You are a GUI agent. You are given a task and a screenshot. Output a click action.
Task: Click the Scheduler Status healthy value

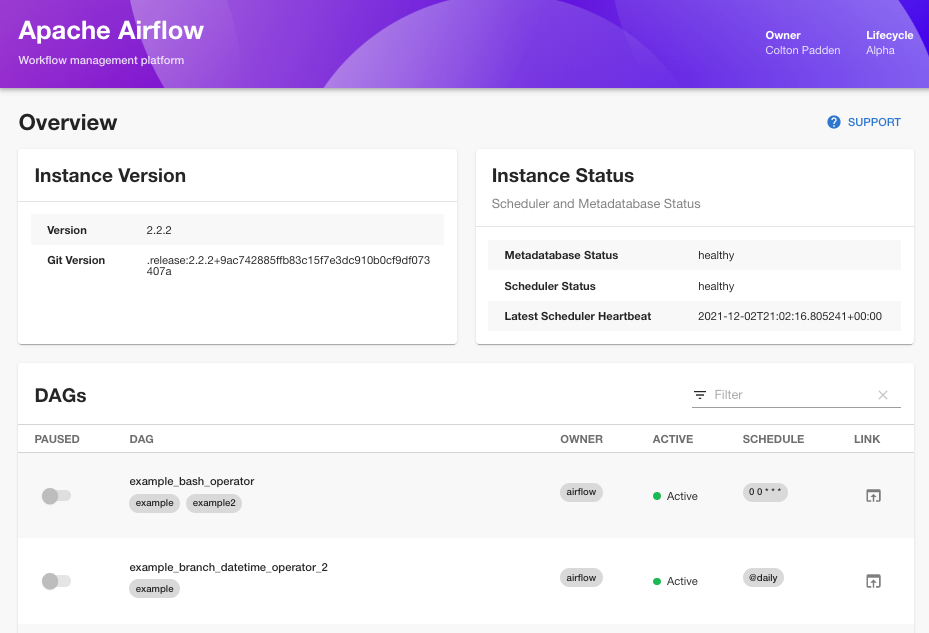tap(716, 286)
